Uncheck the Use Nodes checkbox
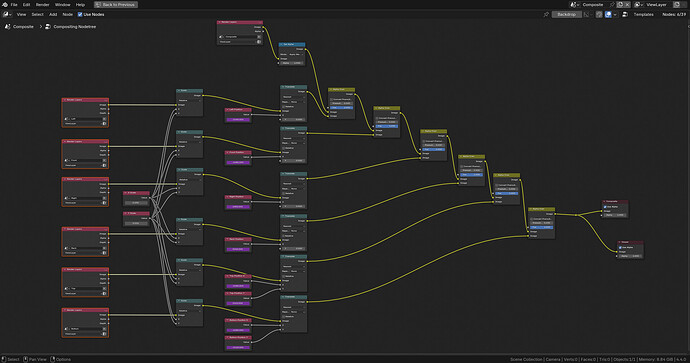Image resolution: width=690 pixels, height=363 pixels. (x=80, y=15)
